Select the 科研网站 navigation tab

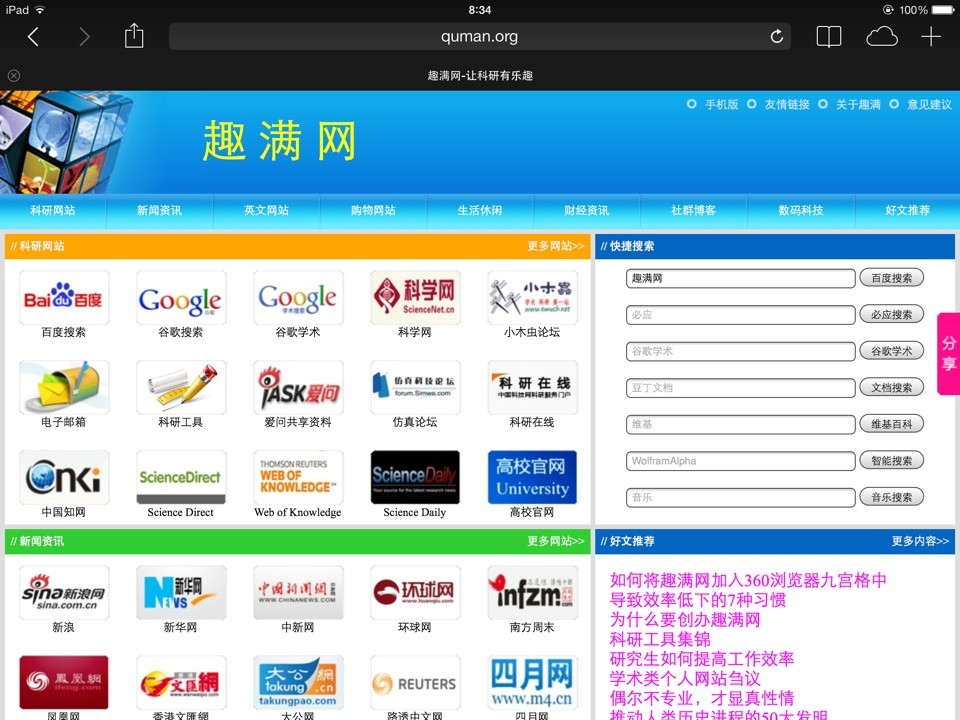53,211
